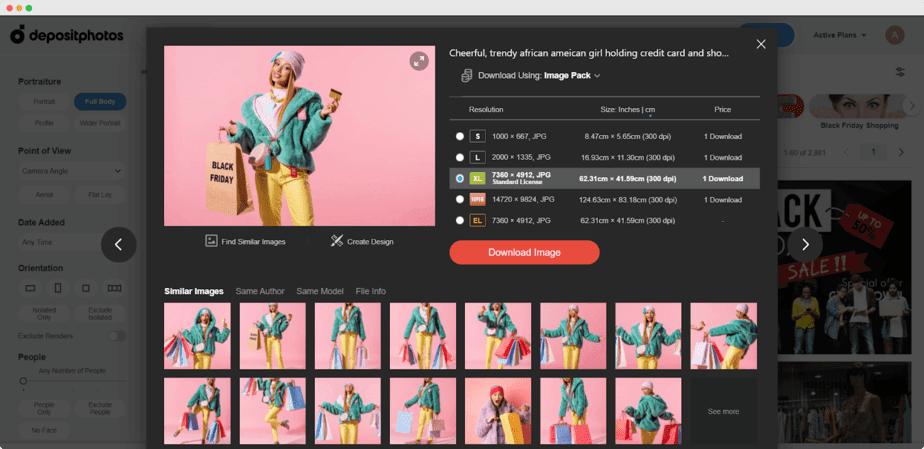Click the number of people slider handle

point(24,381)
